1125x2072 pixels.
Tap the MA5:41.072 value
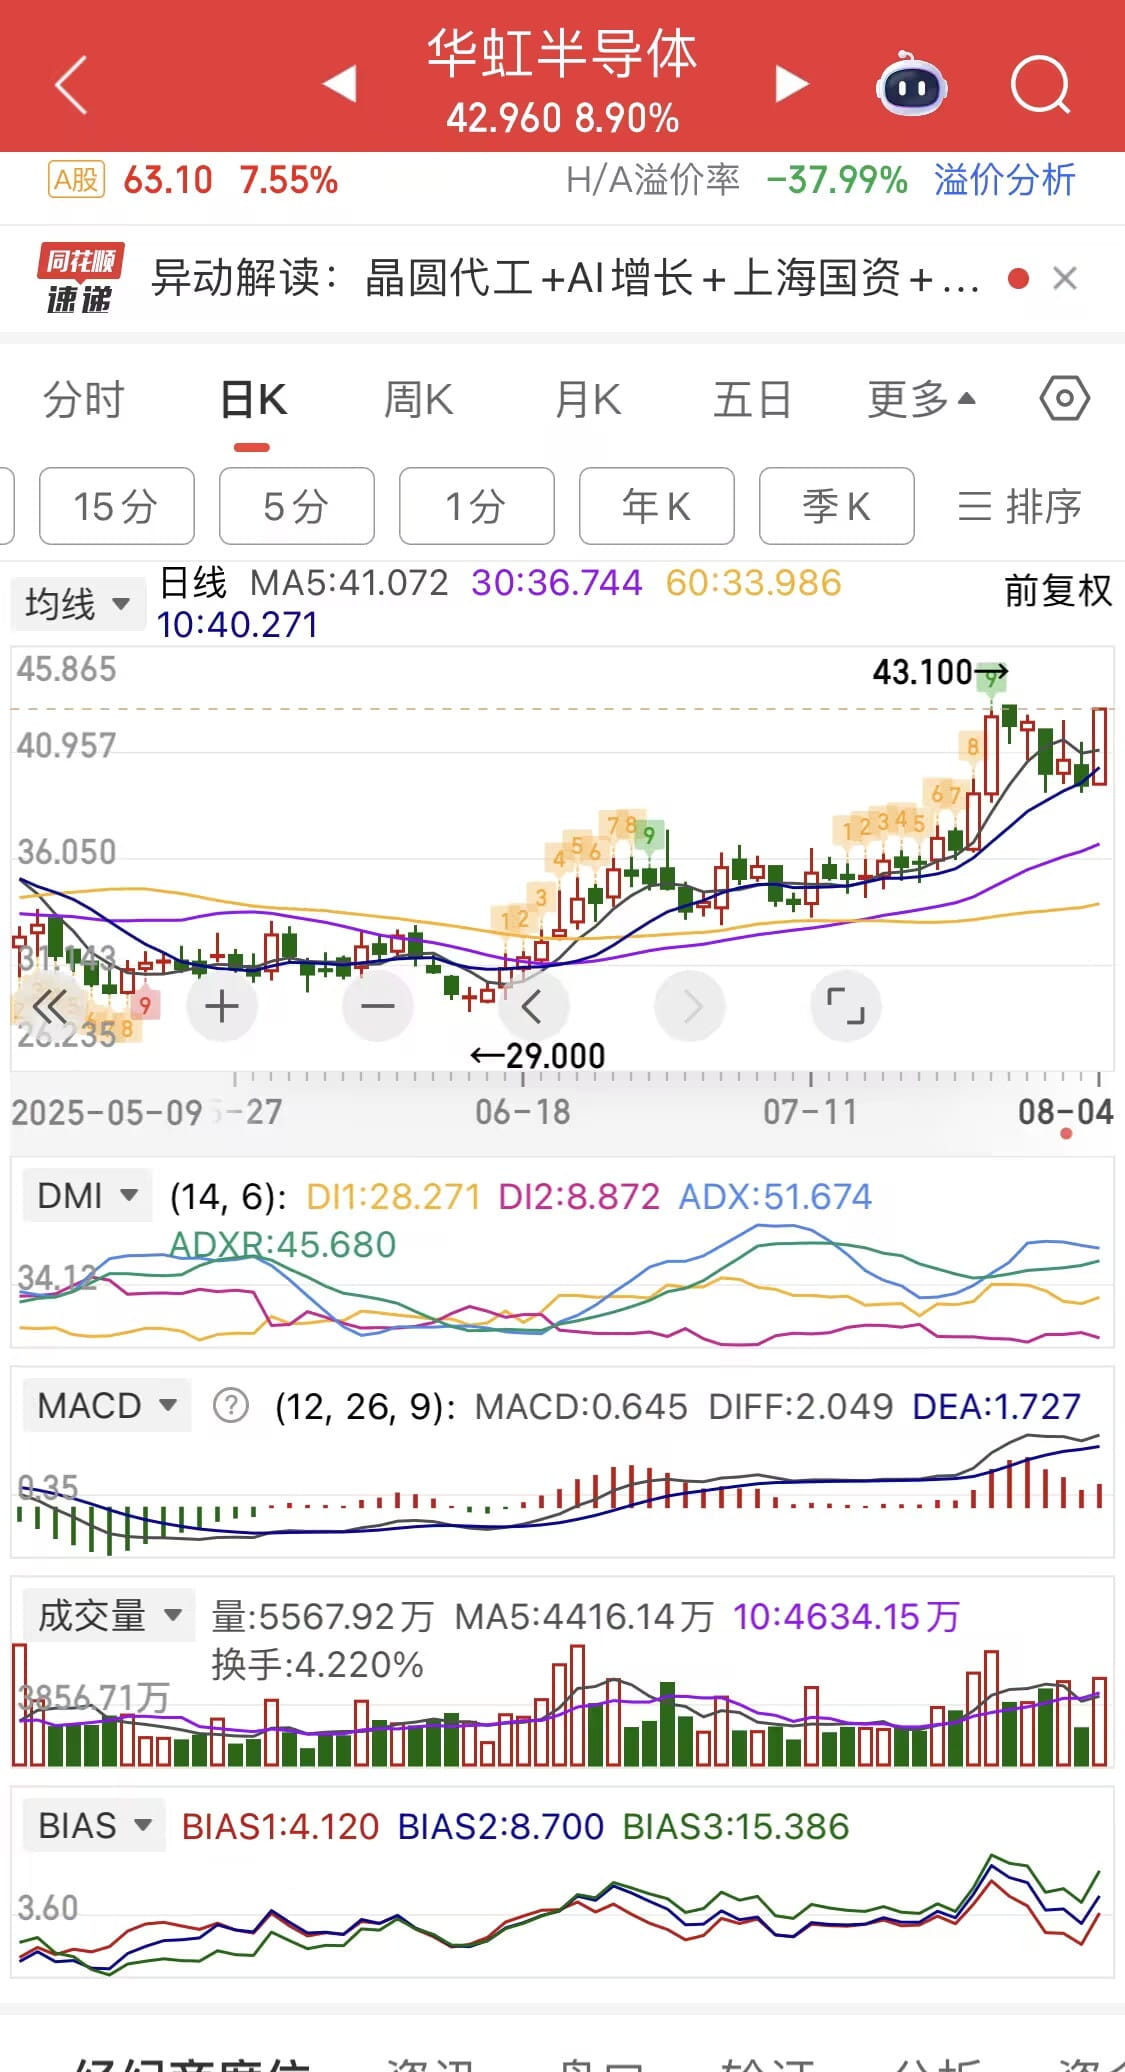(x=349, y=582)
